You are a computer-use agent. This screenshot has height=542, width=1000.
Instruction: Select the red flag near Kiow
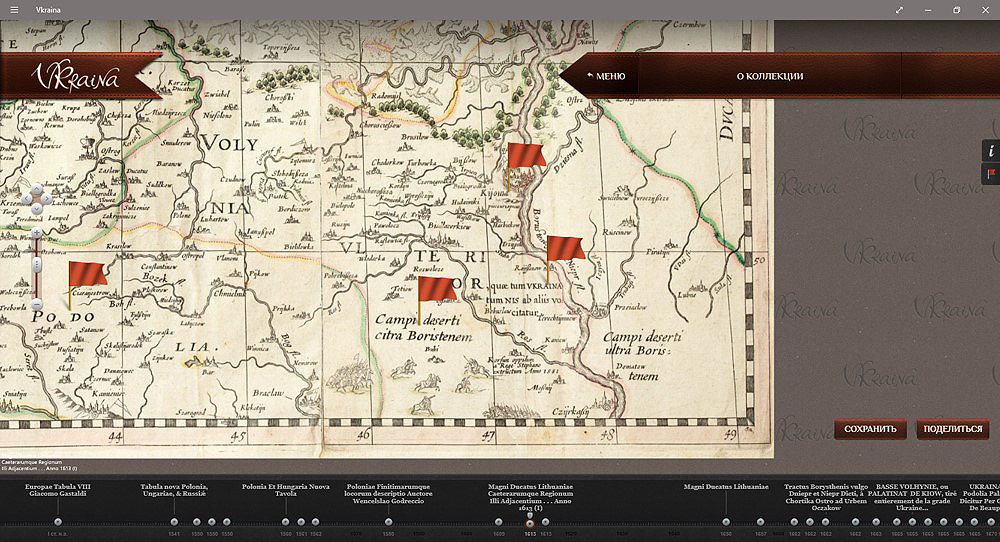[526, 166]
